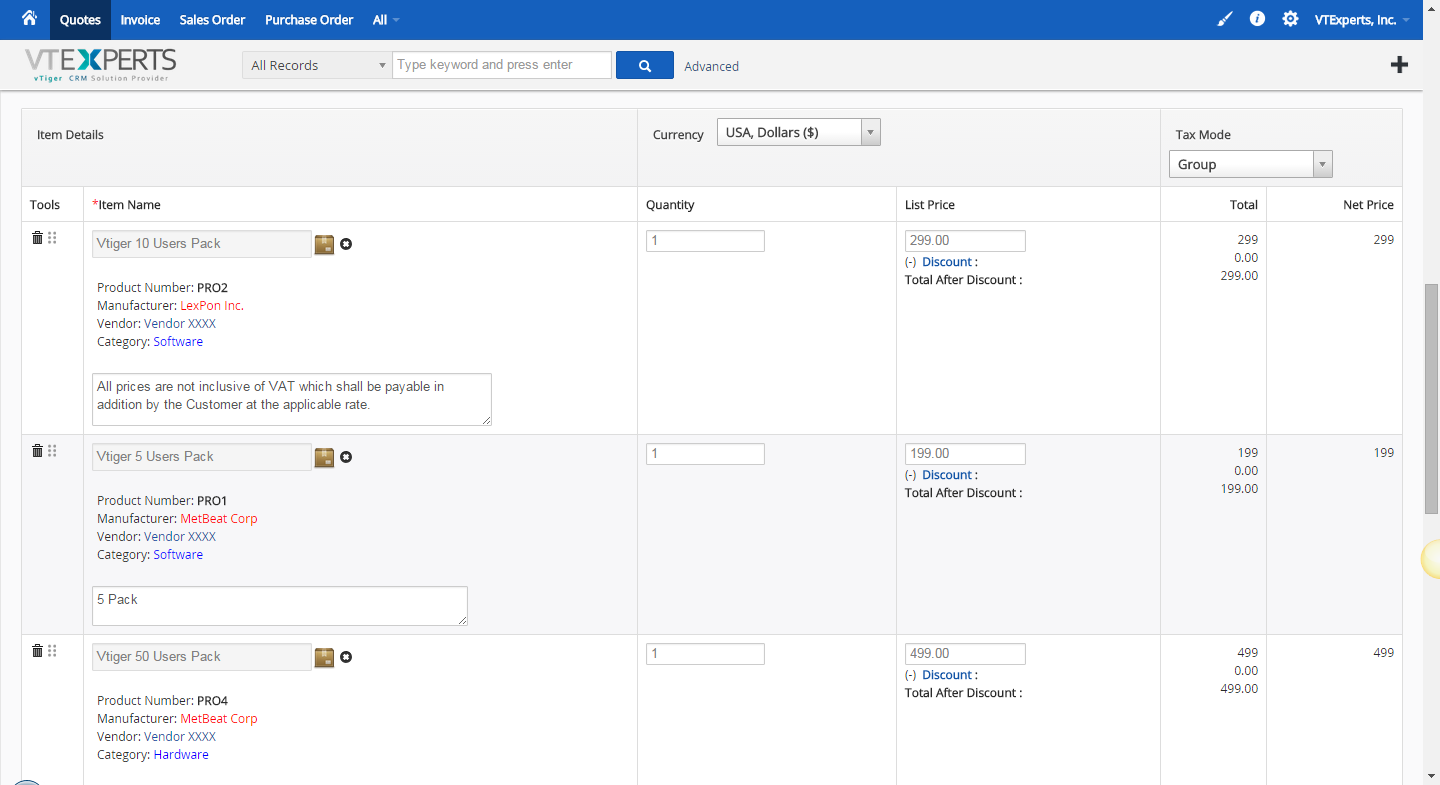Open the info icon in header
The height and width of the screenshot is (785, 1440).
[x=1257, y=19]
